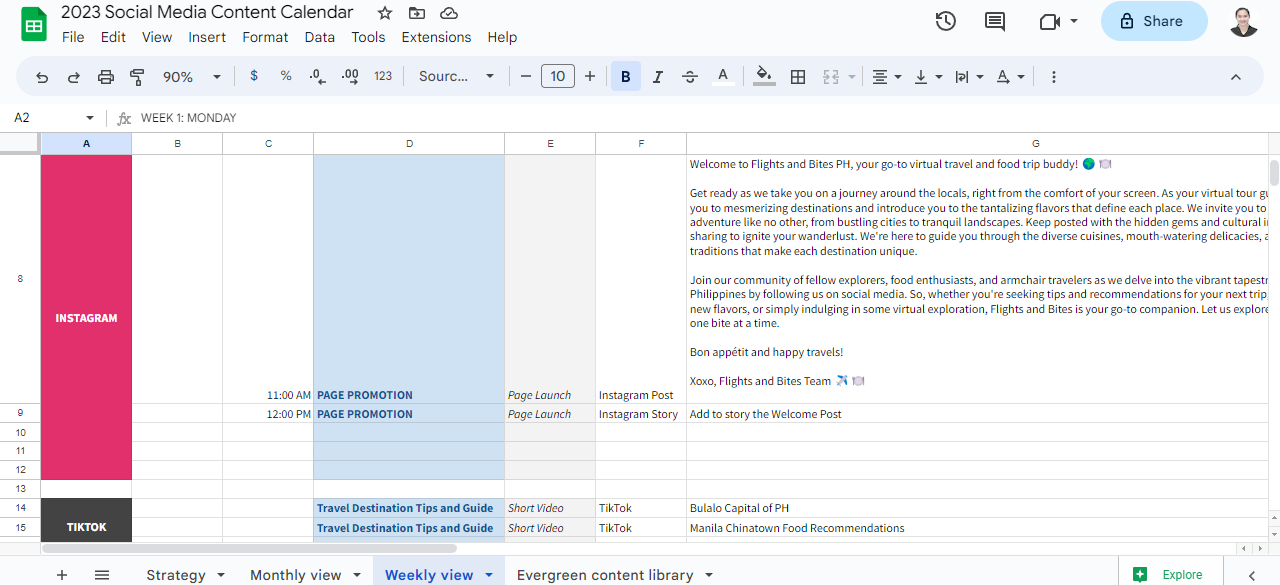This screenshot has width=1280, height=585.
Task: Open the merge cells type dropdown
Action: click(x=852, y=77)
